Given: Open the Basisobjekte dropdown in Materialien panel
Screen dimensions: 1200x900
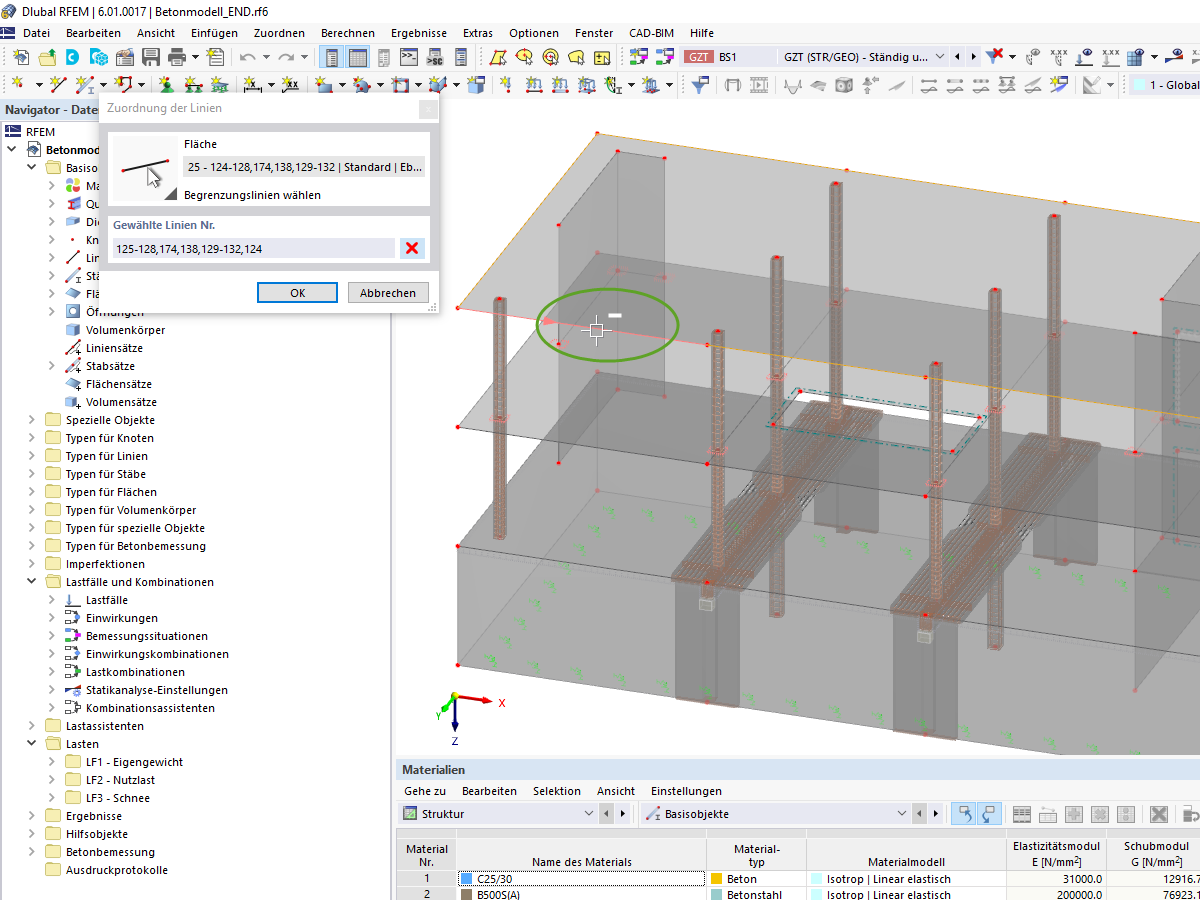Looking at the screenshot, I should pyautogui.click(x=902, y=813).
